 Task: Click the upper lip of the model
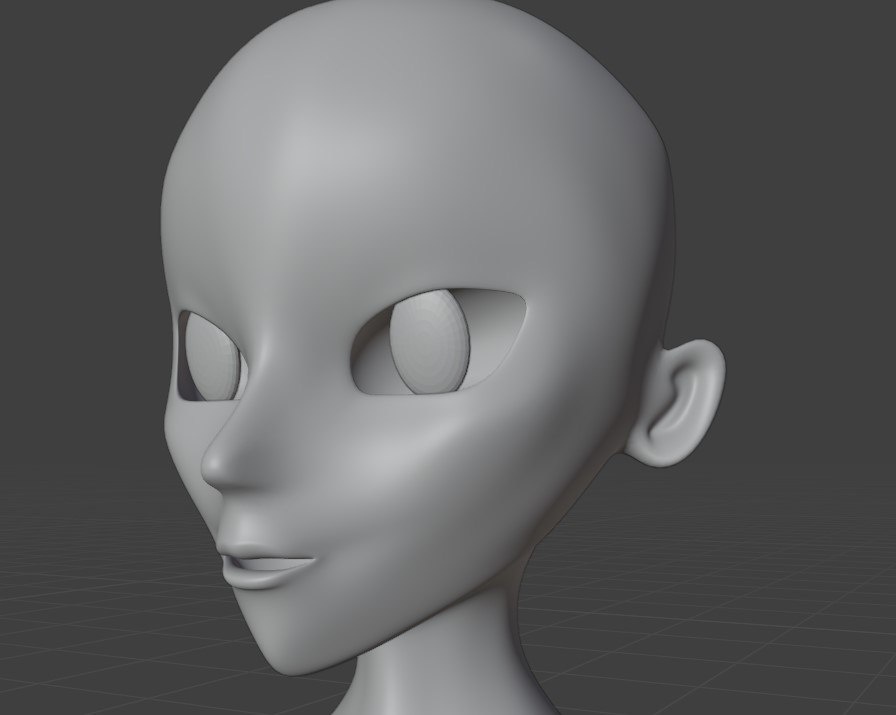[256, 553]
